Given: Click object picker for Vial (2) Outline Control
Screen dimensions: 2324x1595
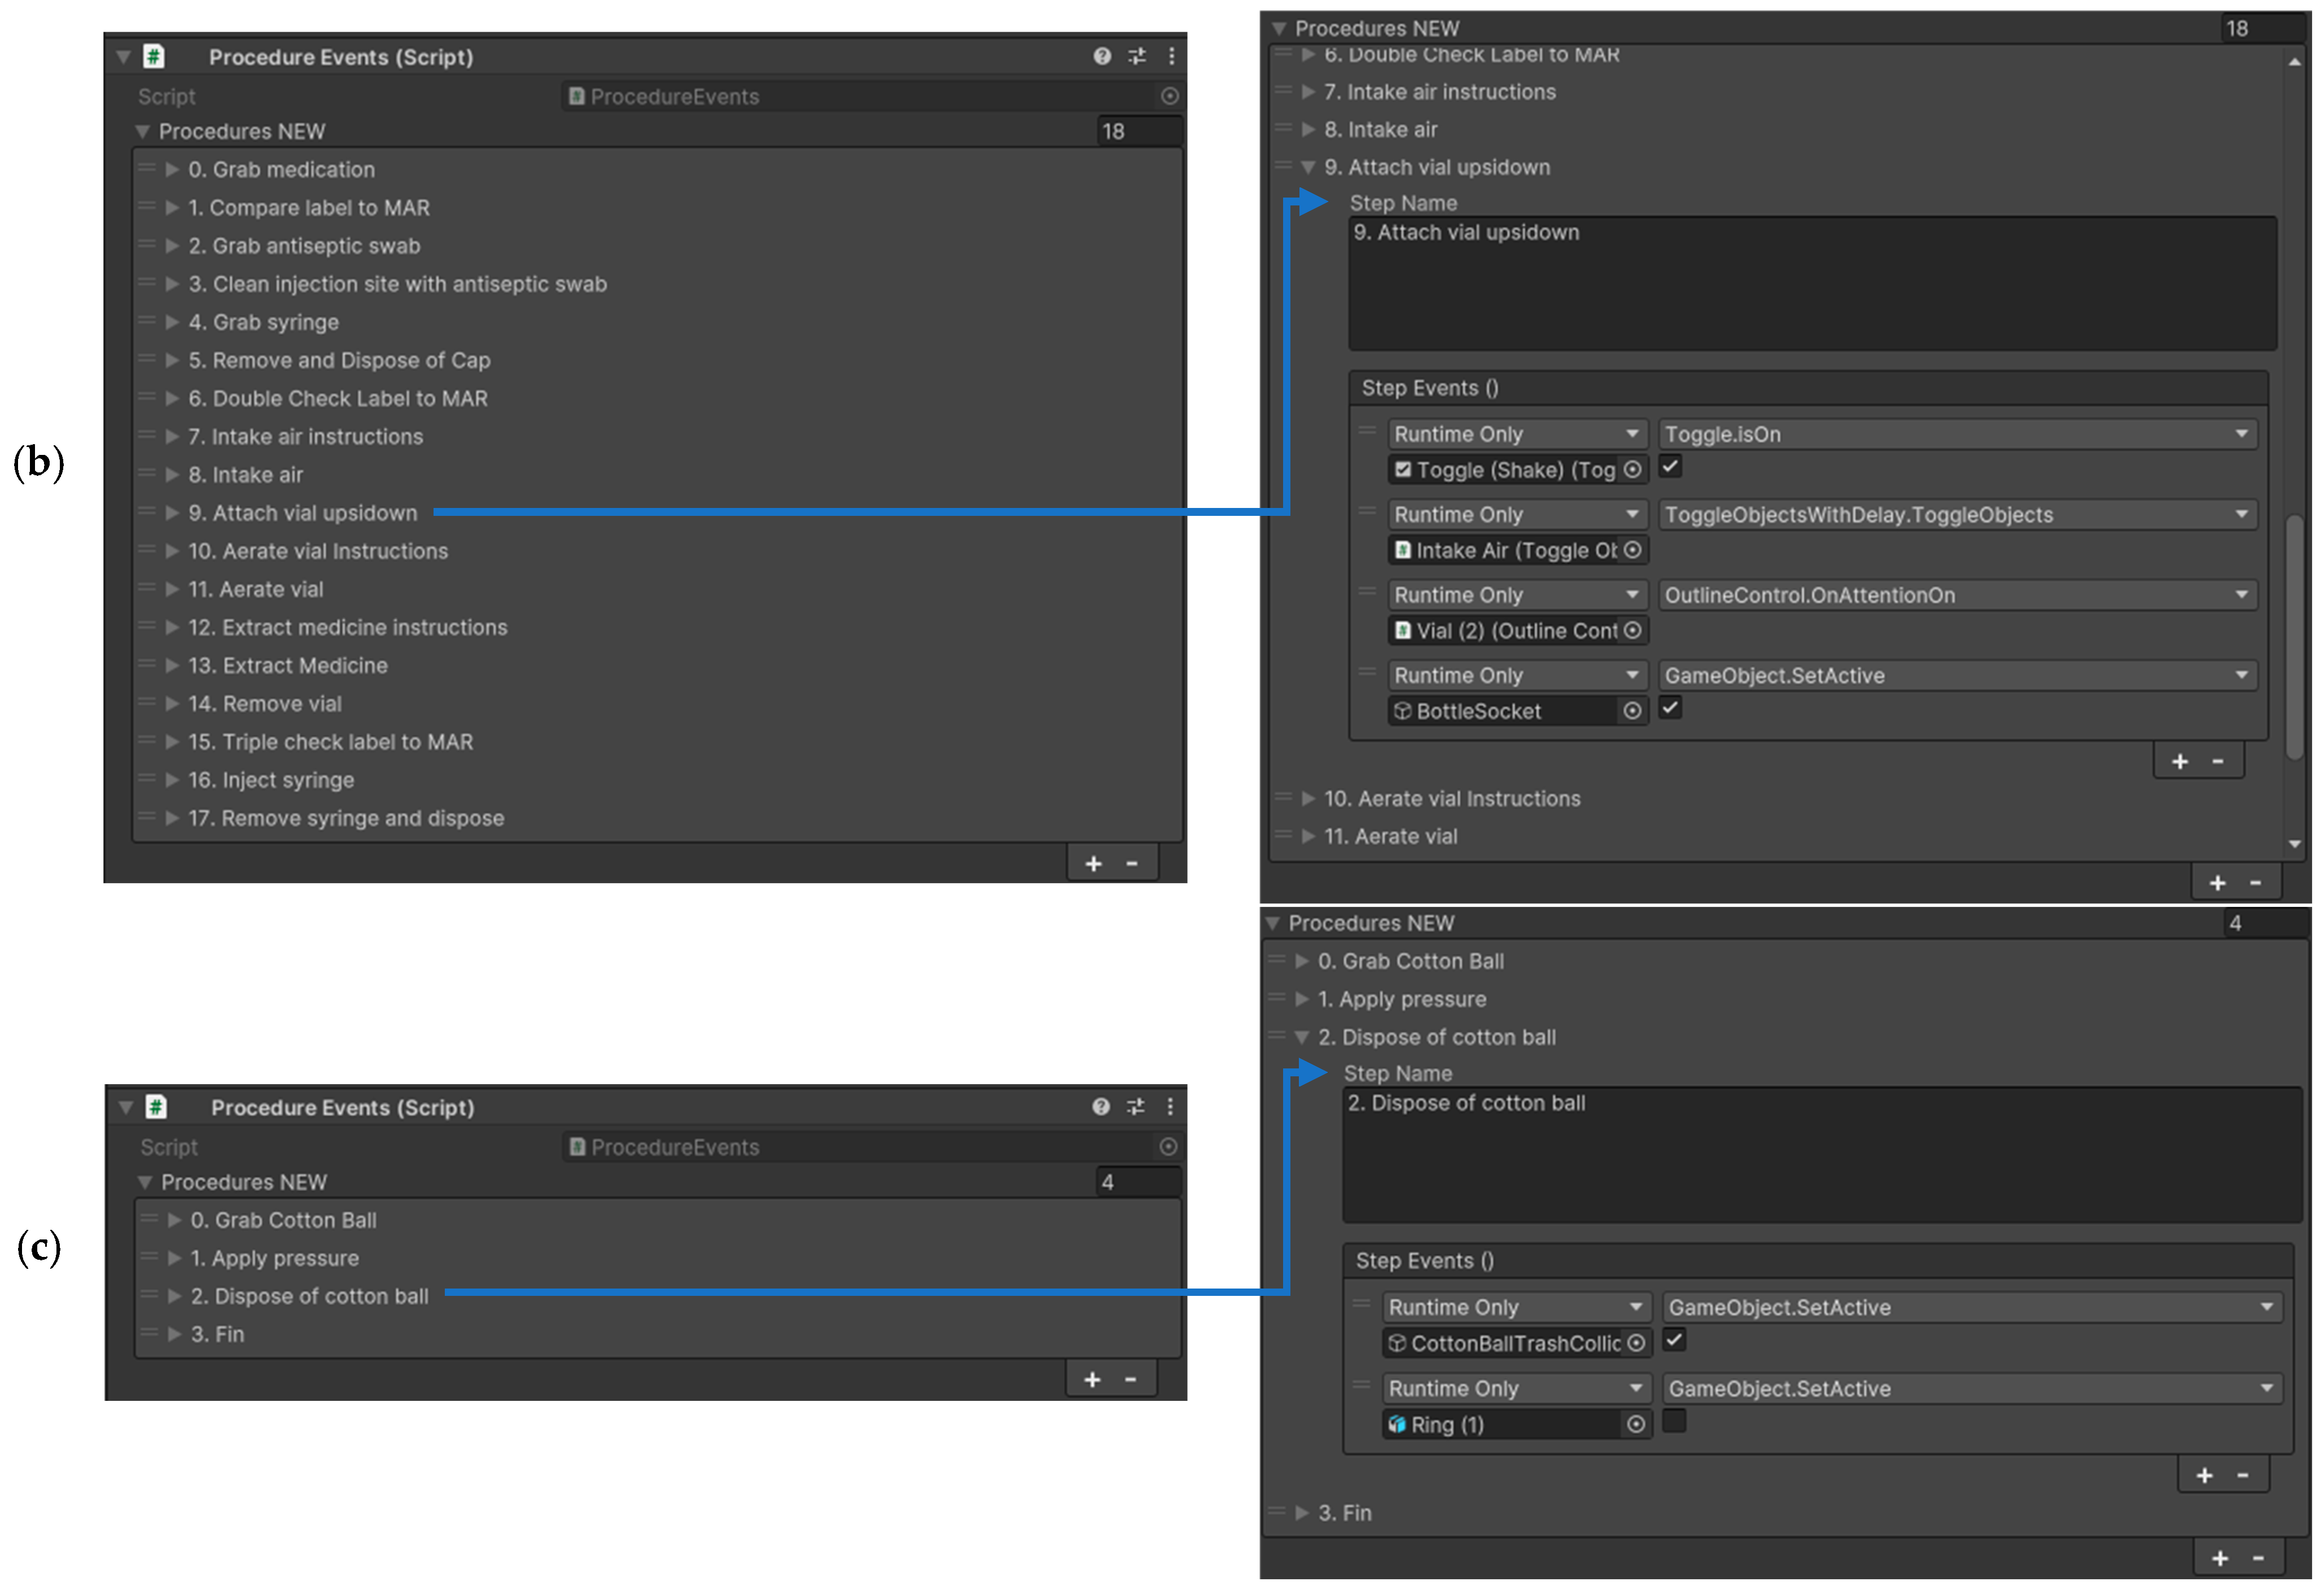Looking at the screenshot, I should [x=1632, y=631].
